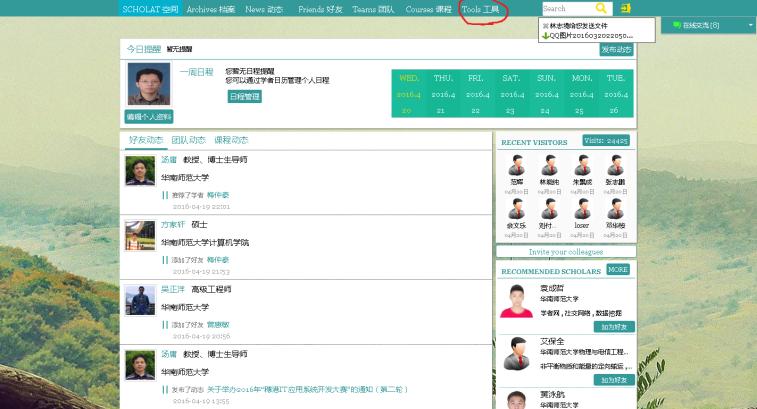Click the 日程管理 button
The image size is (757, 409).
point(244,97)
